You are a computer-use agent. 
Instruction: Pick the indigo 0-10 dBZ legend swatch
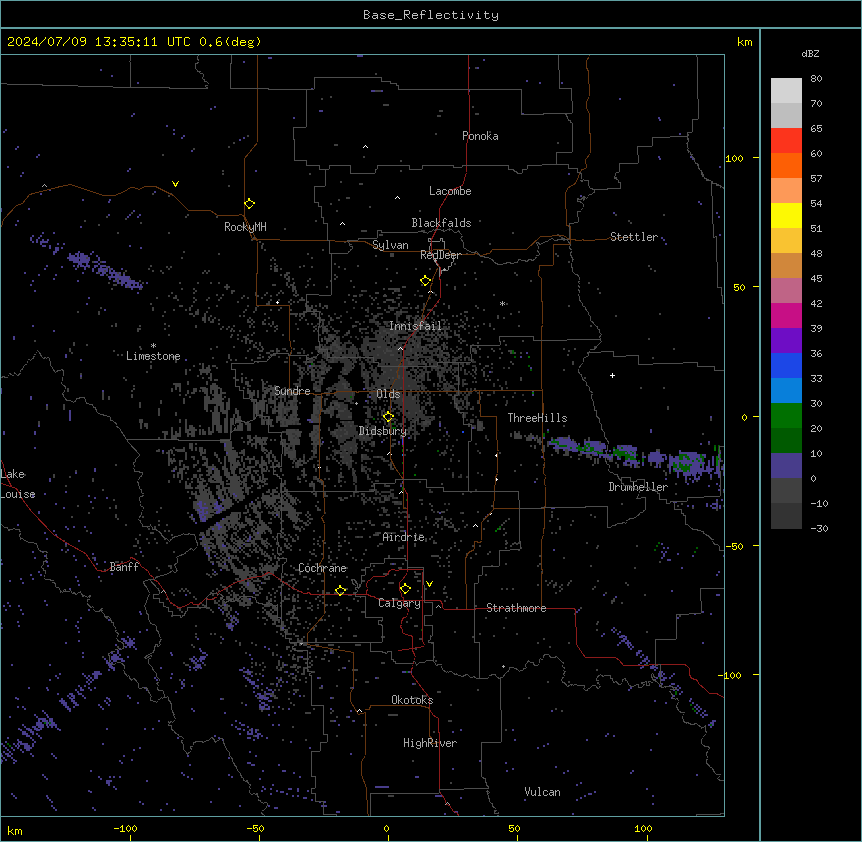[786, 466]
